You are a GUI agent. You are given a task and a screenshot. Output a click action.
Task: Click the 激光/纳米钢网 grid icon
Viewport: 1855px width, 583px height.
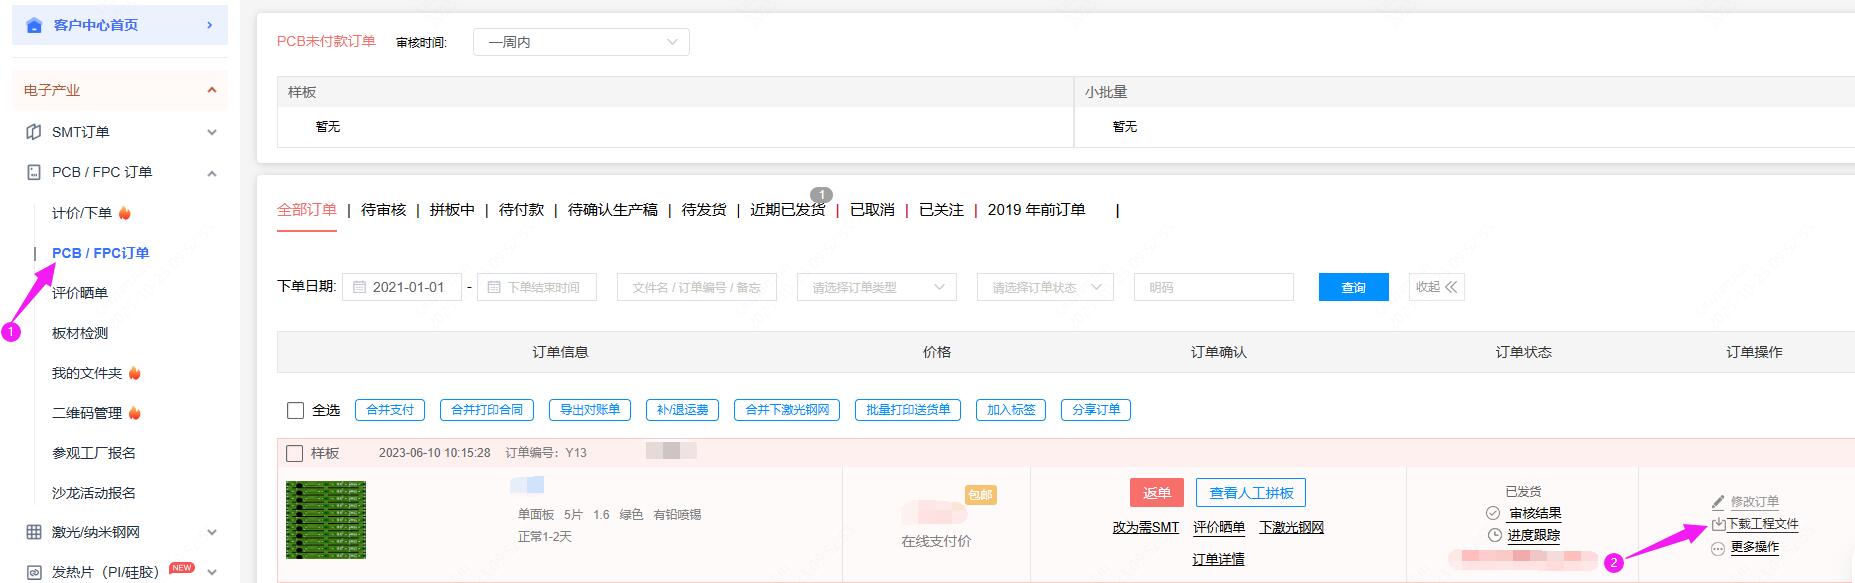(x=34, y=532)
